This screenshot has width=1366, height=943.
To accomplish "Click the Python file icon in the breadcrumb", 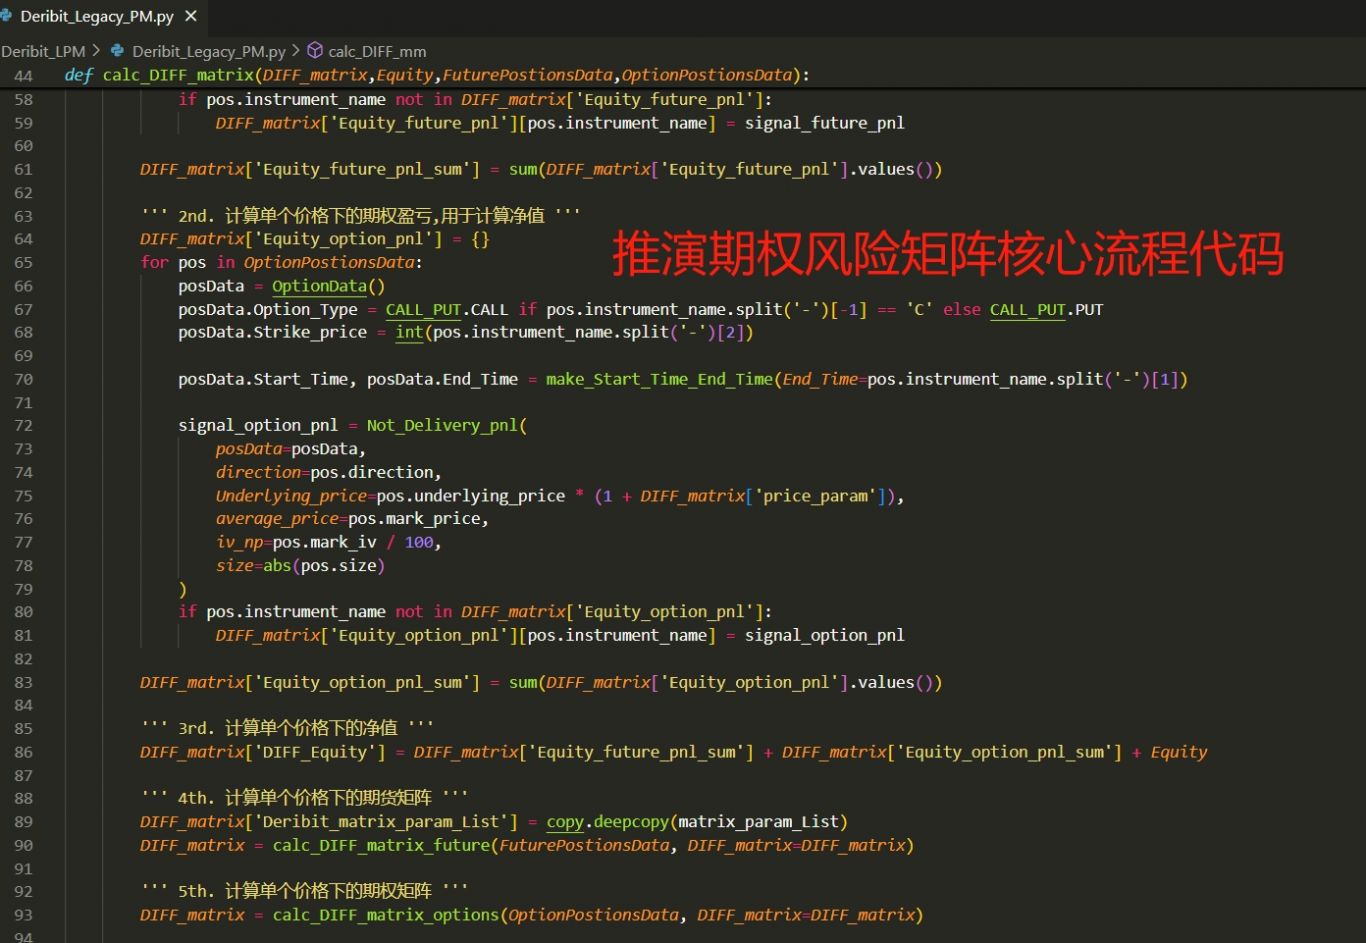I will tap(118, 51).
